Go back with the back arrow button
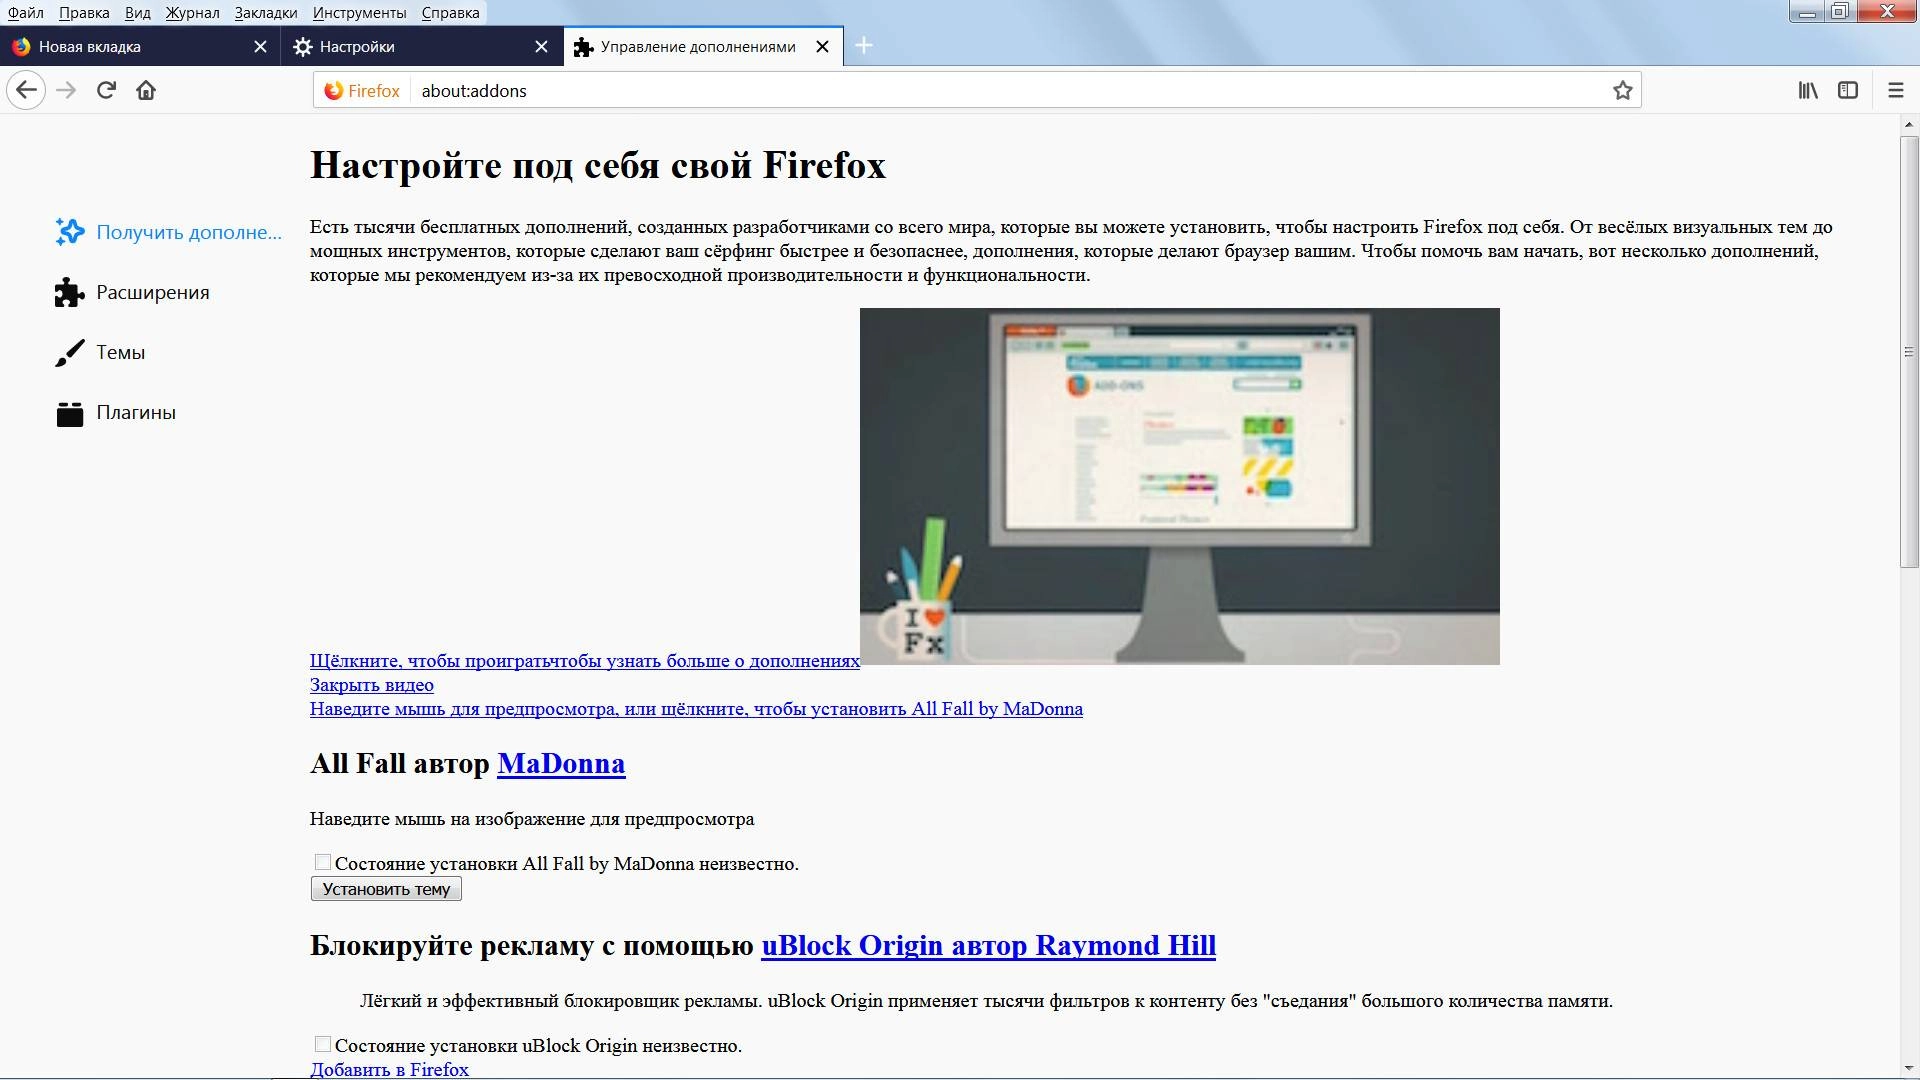Screen dimensions: 1920x1080 26,90
